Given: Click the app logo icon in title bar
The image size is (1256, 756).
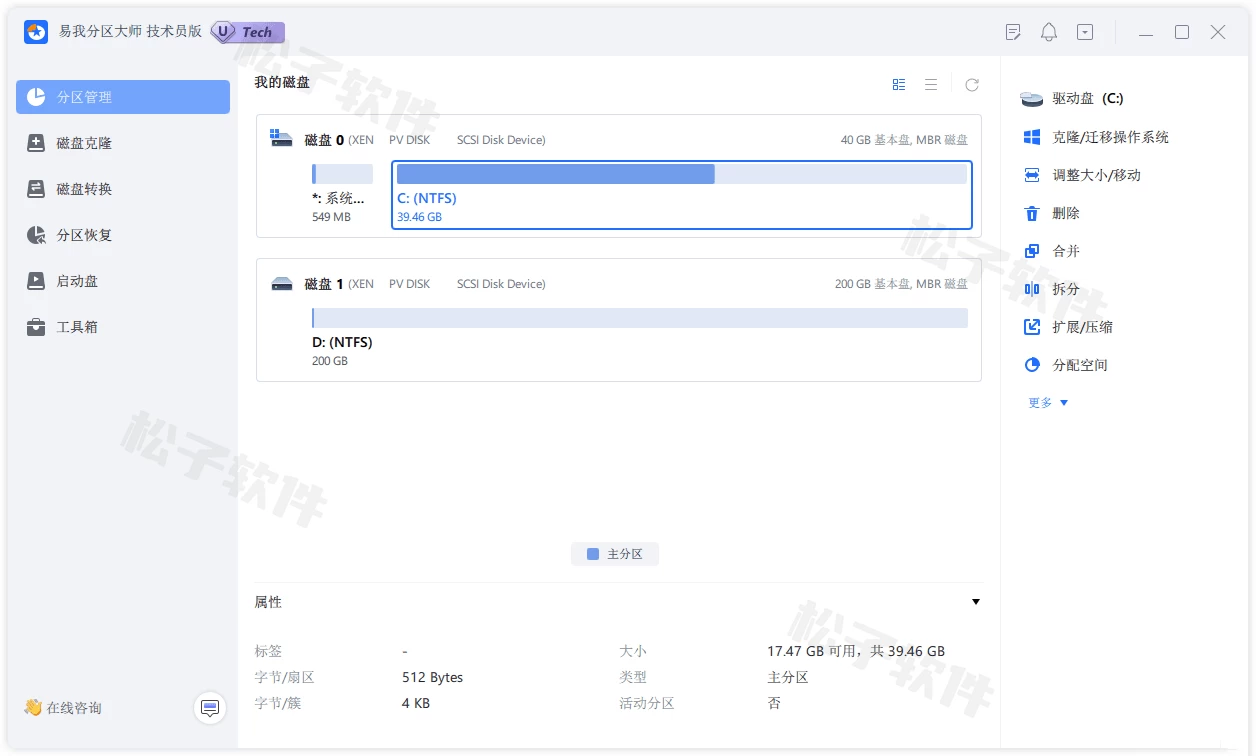Looking at the screenshot, I should tap(36, 32).
